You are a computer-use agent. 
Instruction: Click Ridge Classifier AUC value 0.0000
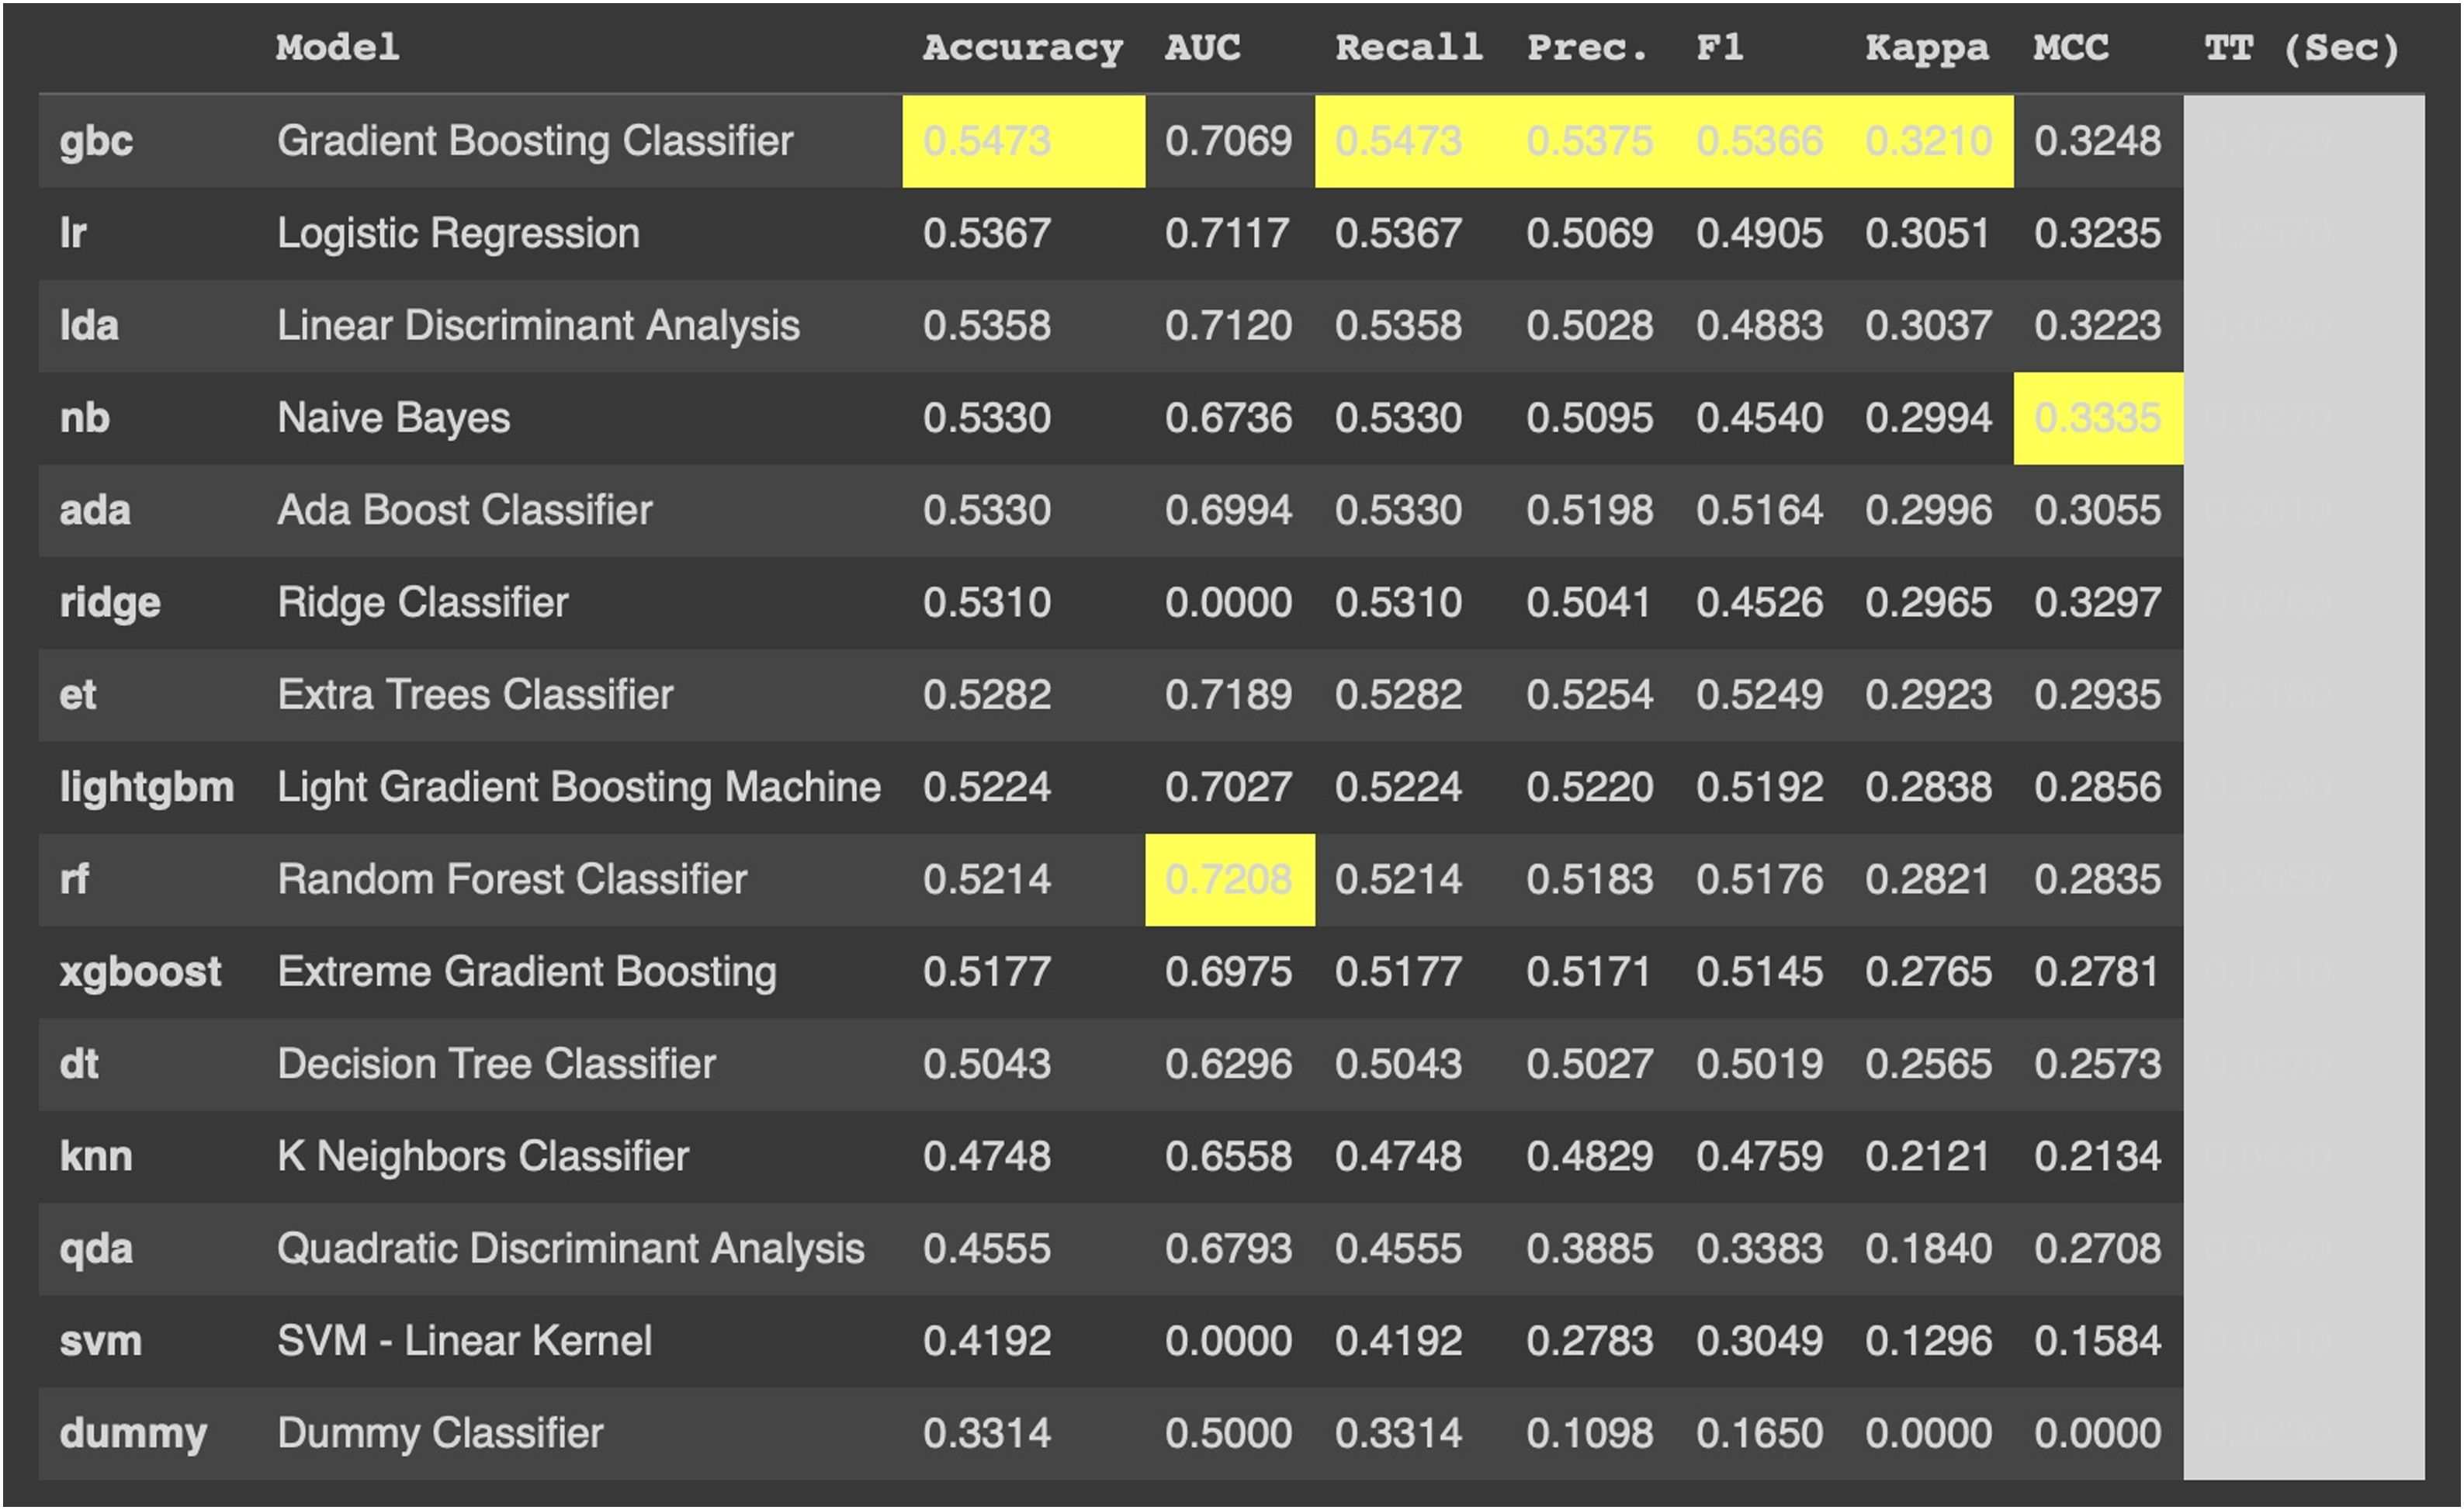(1228, 602)
